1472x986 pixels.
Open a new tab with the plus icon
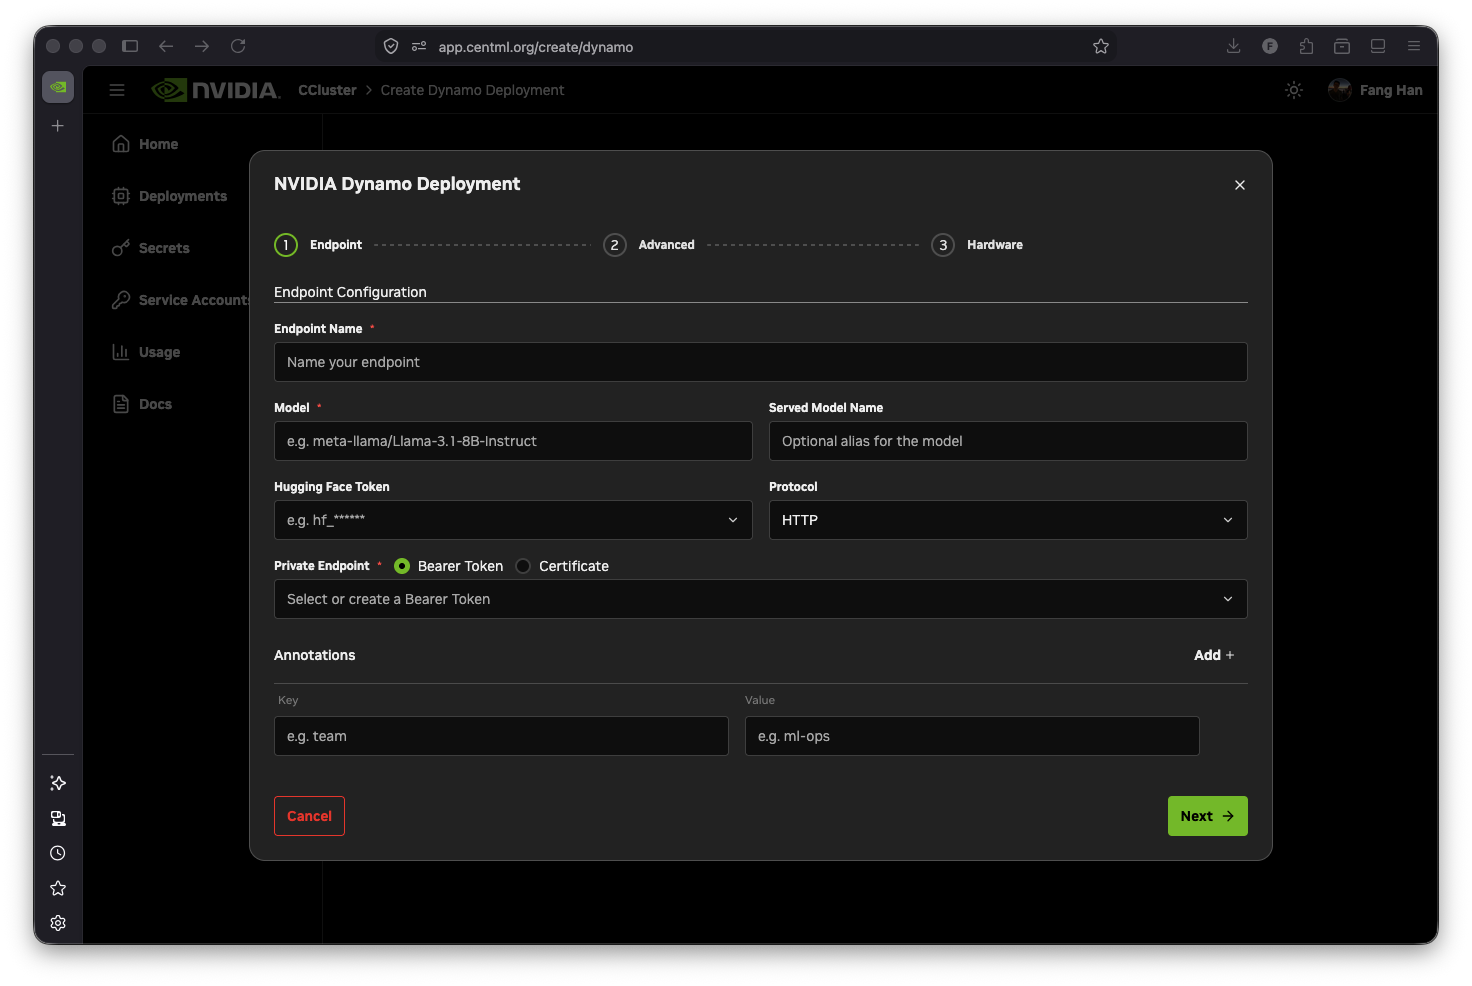[58, 126]
